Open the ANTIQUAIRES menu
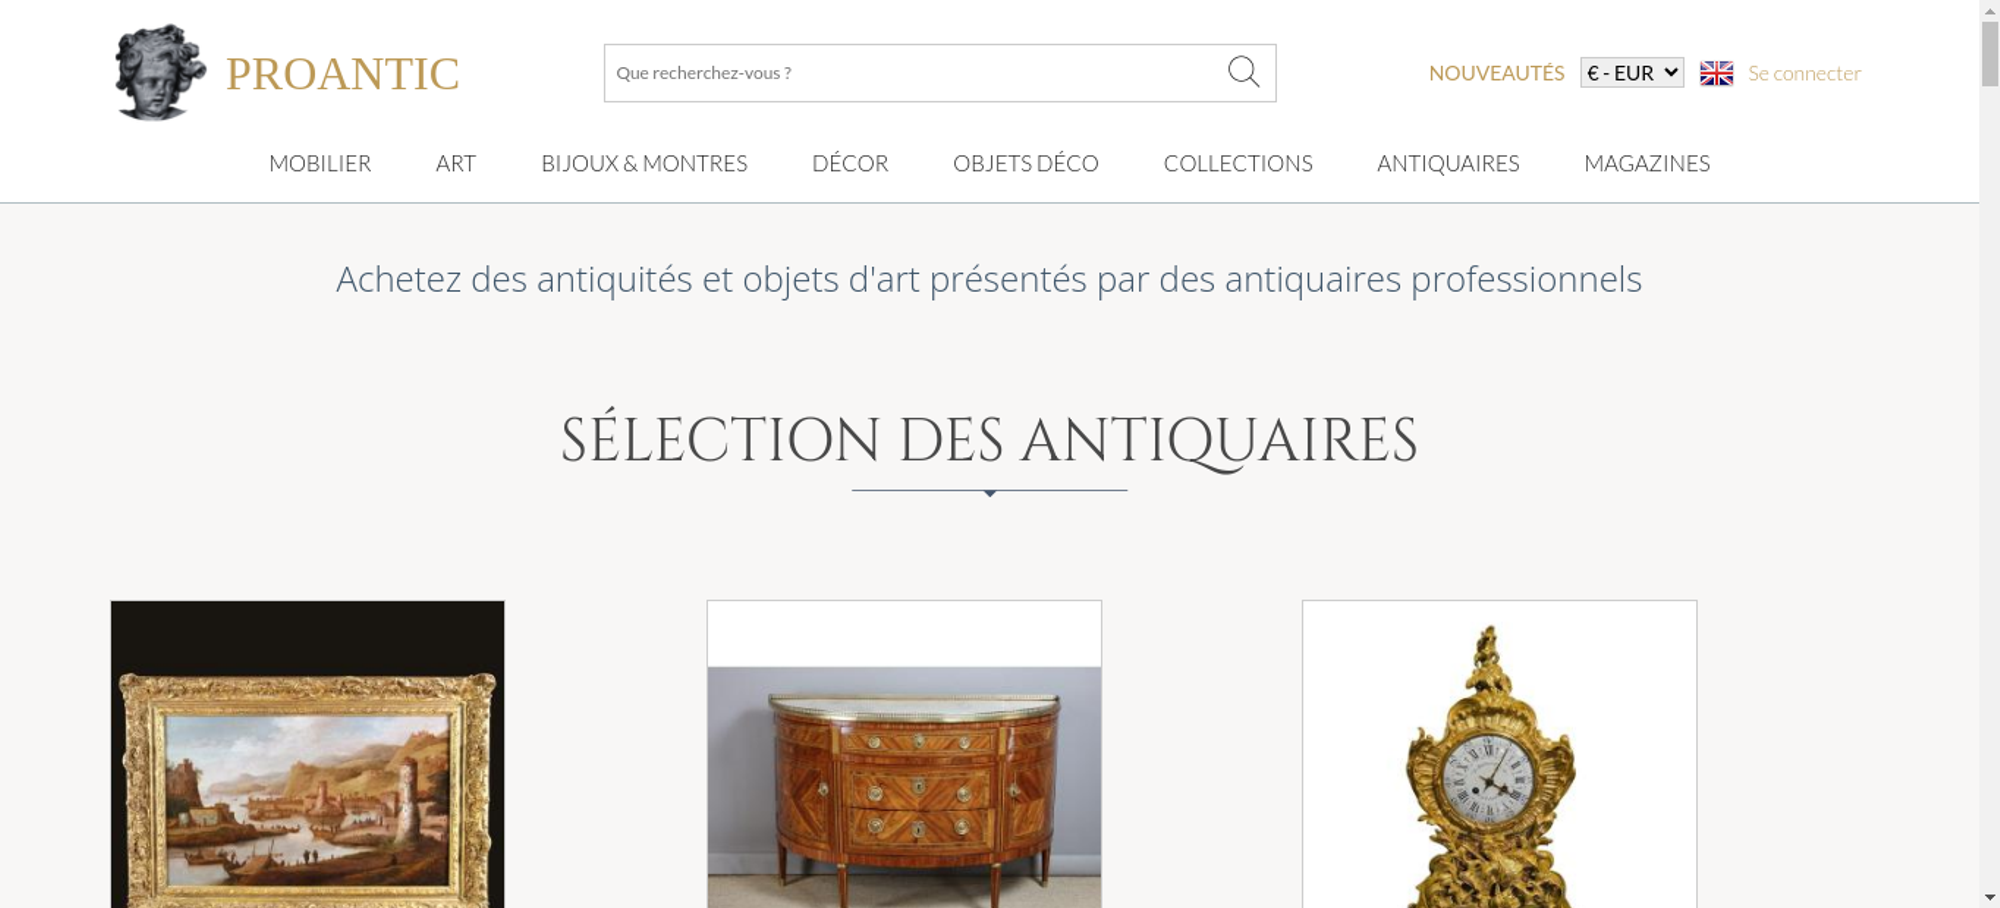The height and width of the screenshot is (908, 2000). pyautogui.click(x=1448, y=164)
